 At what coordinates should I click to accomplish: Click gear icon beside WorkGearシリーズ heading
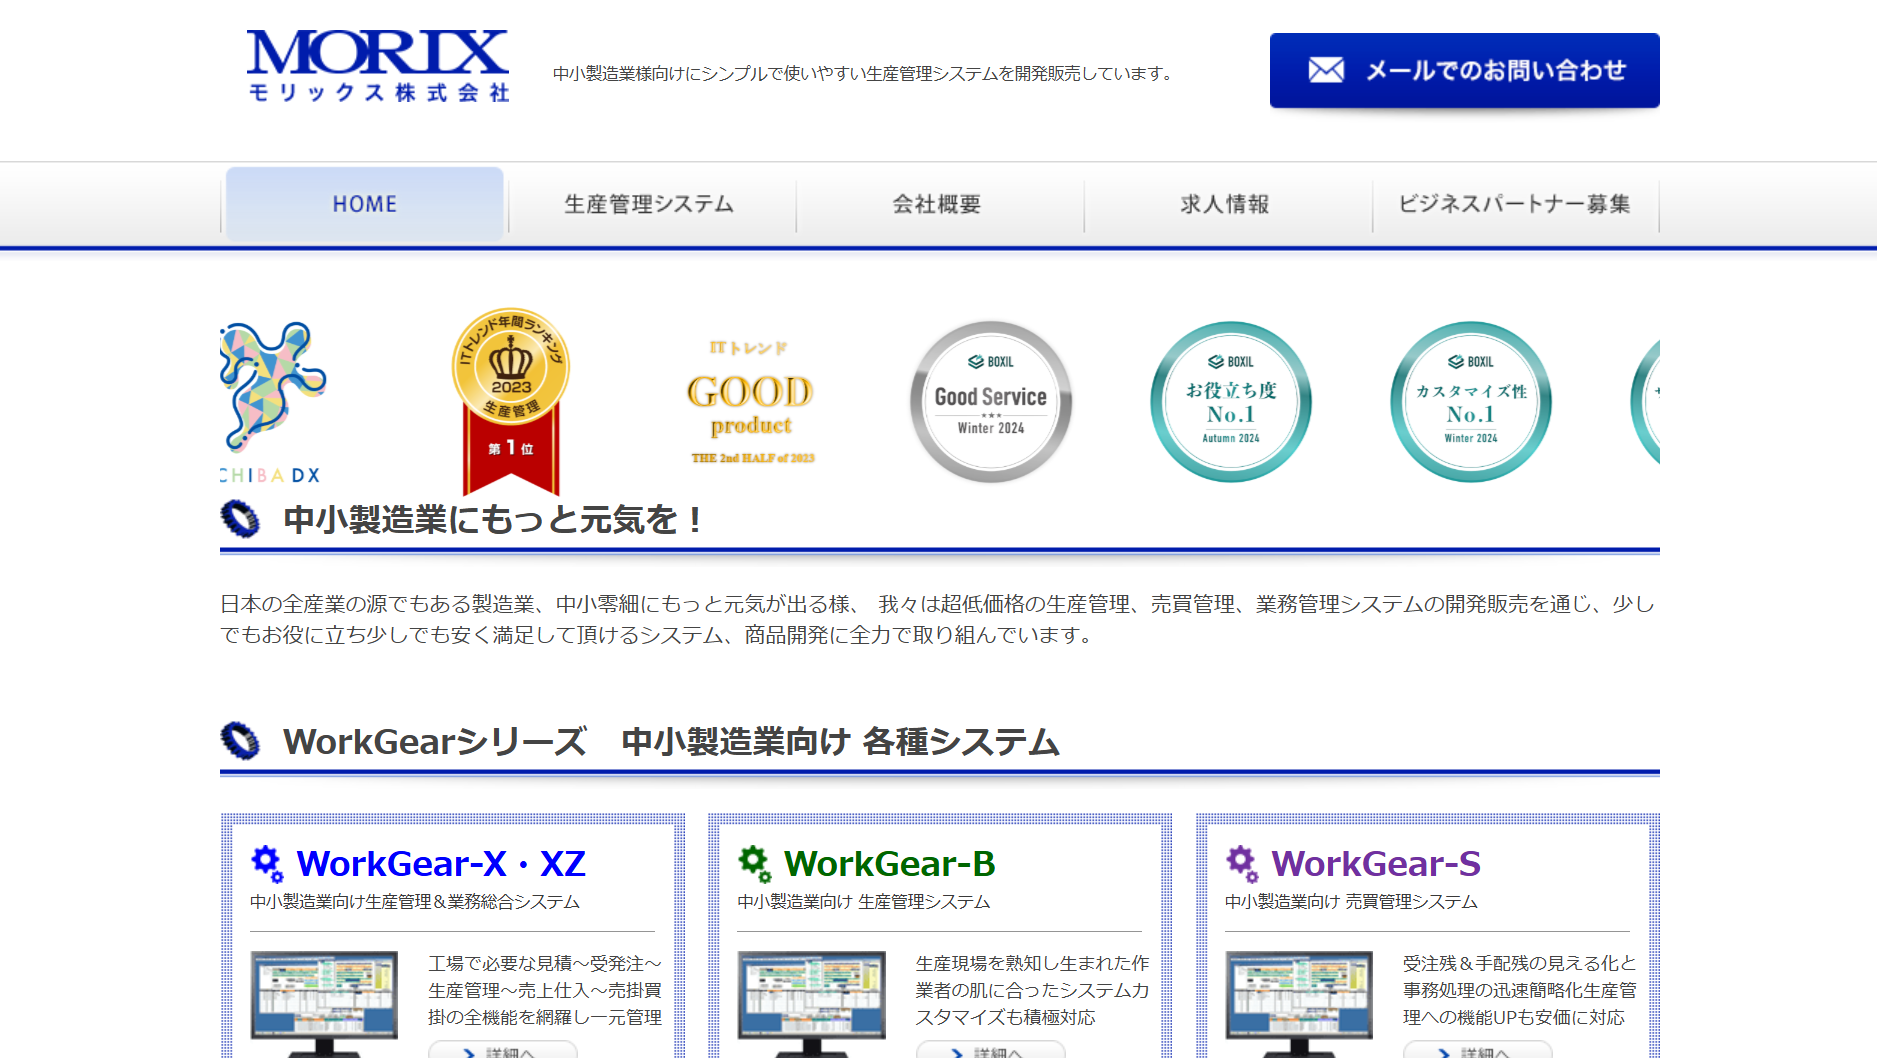(x=240, y=741)
